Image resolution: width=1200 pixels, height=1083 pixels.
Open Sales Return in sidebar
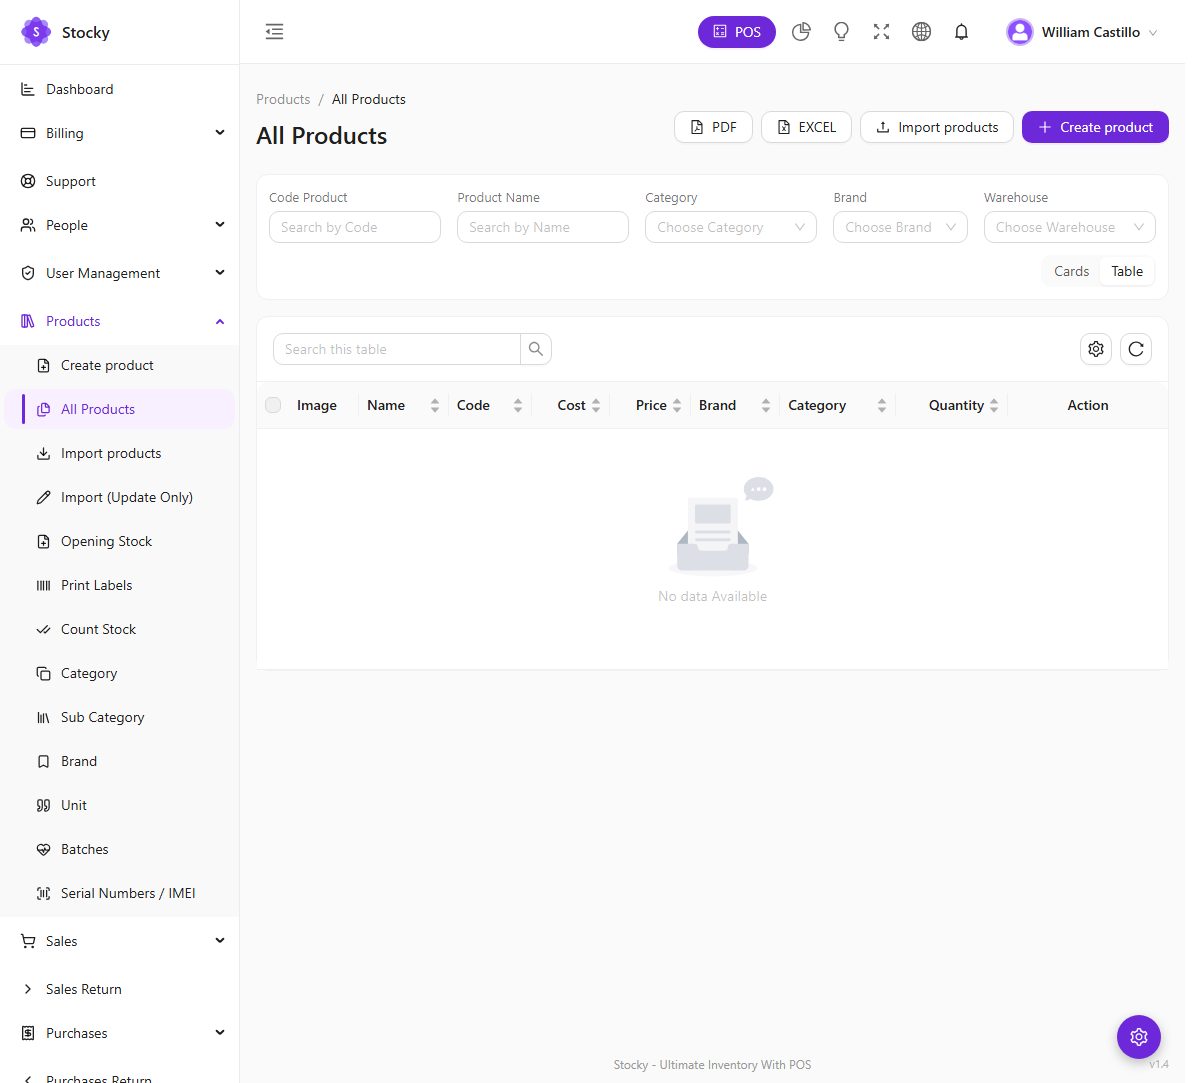pyautogui.click(x=119, y=989)
